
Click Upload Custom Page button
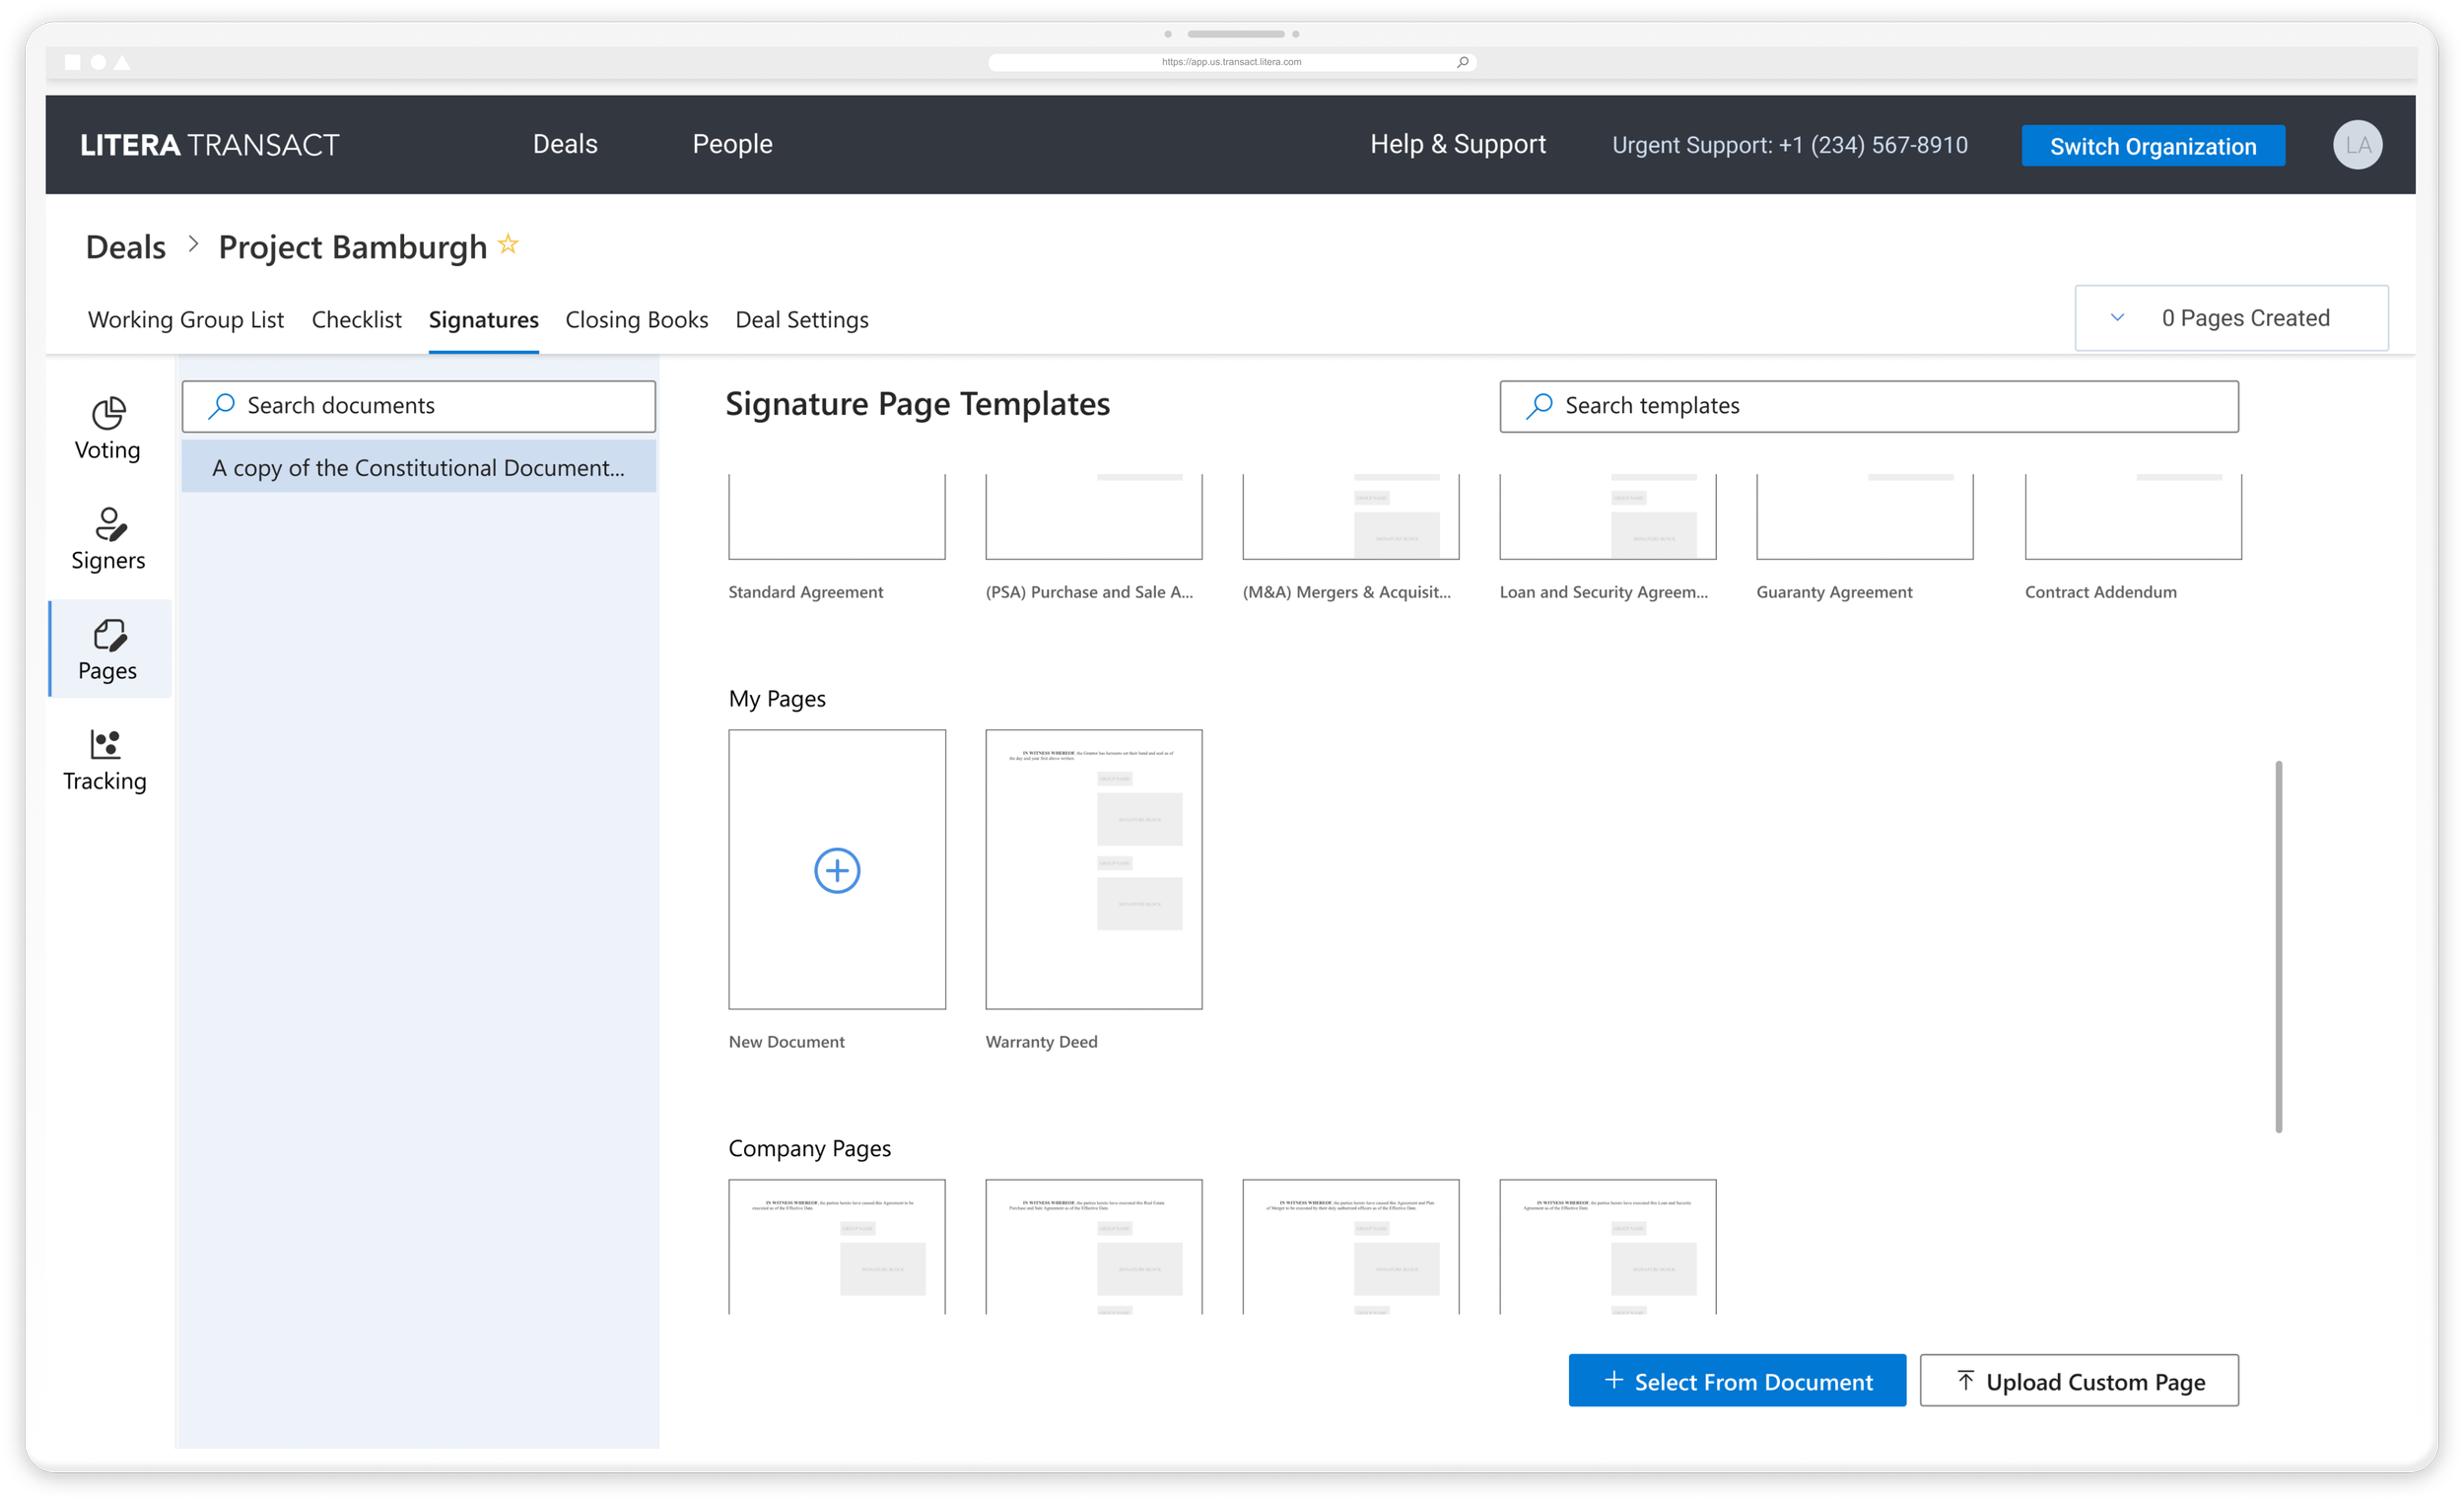tap(2078, 1381)
